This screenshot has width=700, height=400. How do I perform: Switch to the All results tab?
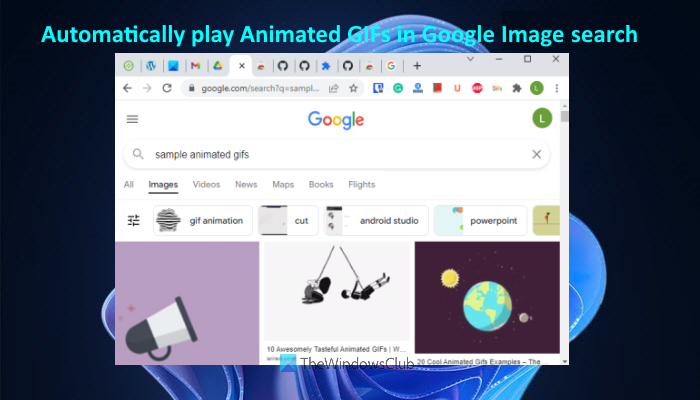pyautogui.click(x=129, y=184)
